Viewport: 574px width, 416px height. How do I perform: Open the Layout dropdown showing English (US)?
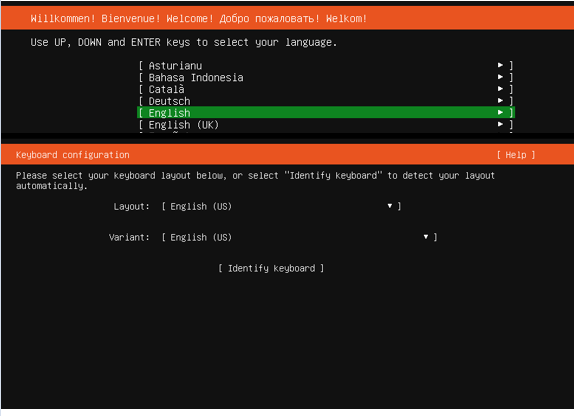[281, 206]
